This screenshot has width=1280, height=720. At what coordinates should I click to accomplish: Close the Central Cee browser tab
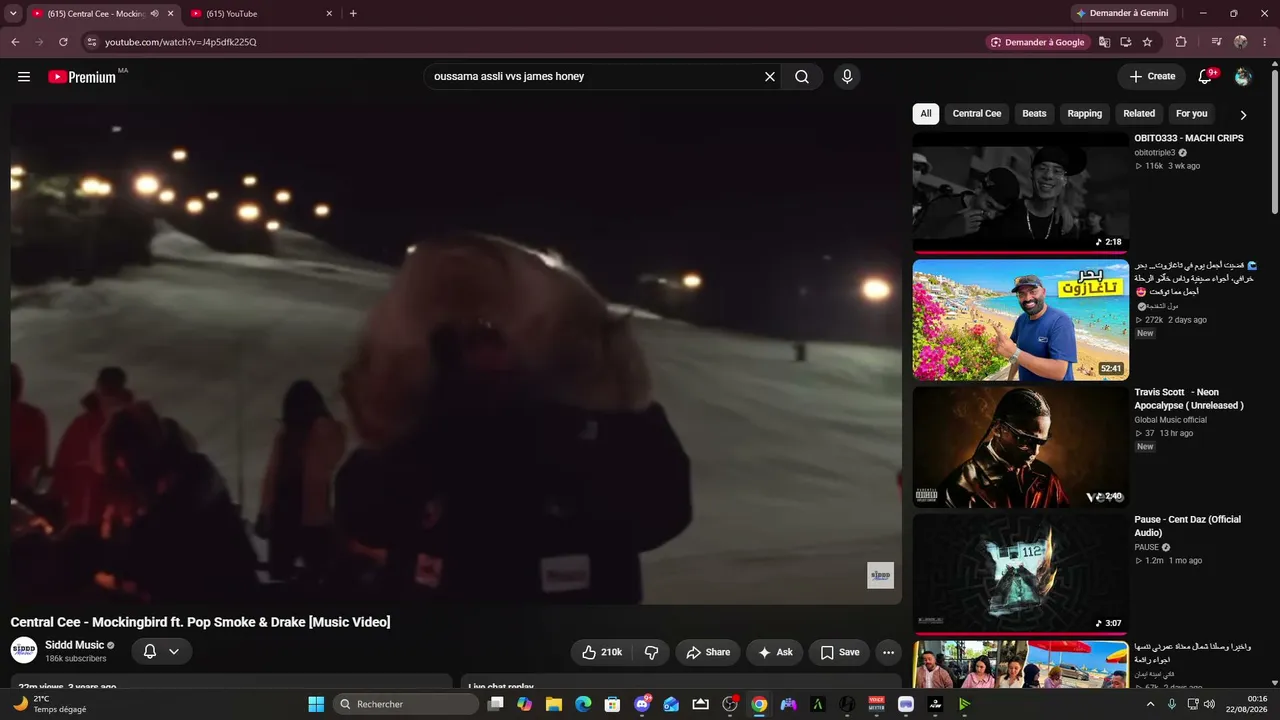(170, 14)
